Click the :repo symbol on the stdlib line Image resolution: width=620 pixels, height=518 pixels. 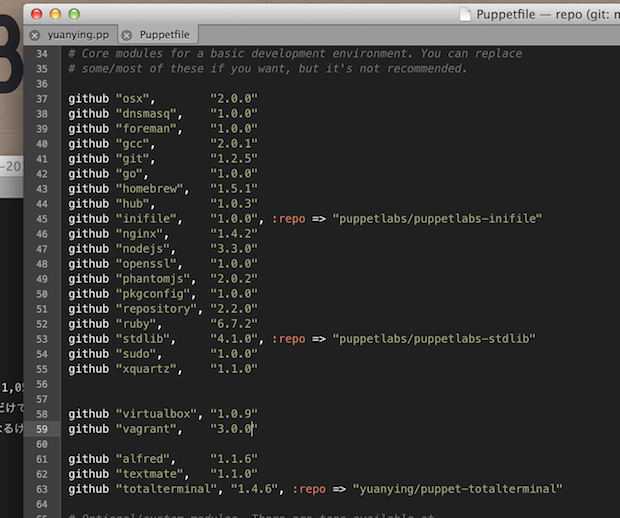pos(289,339)
